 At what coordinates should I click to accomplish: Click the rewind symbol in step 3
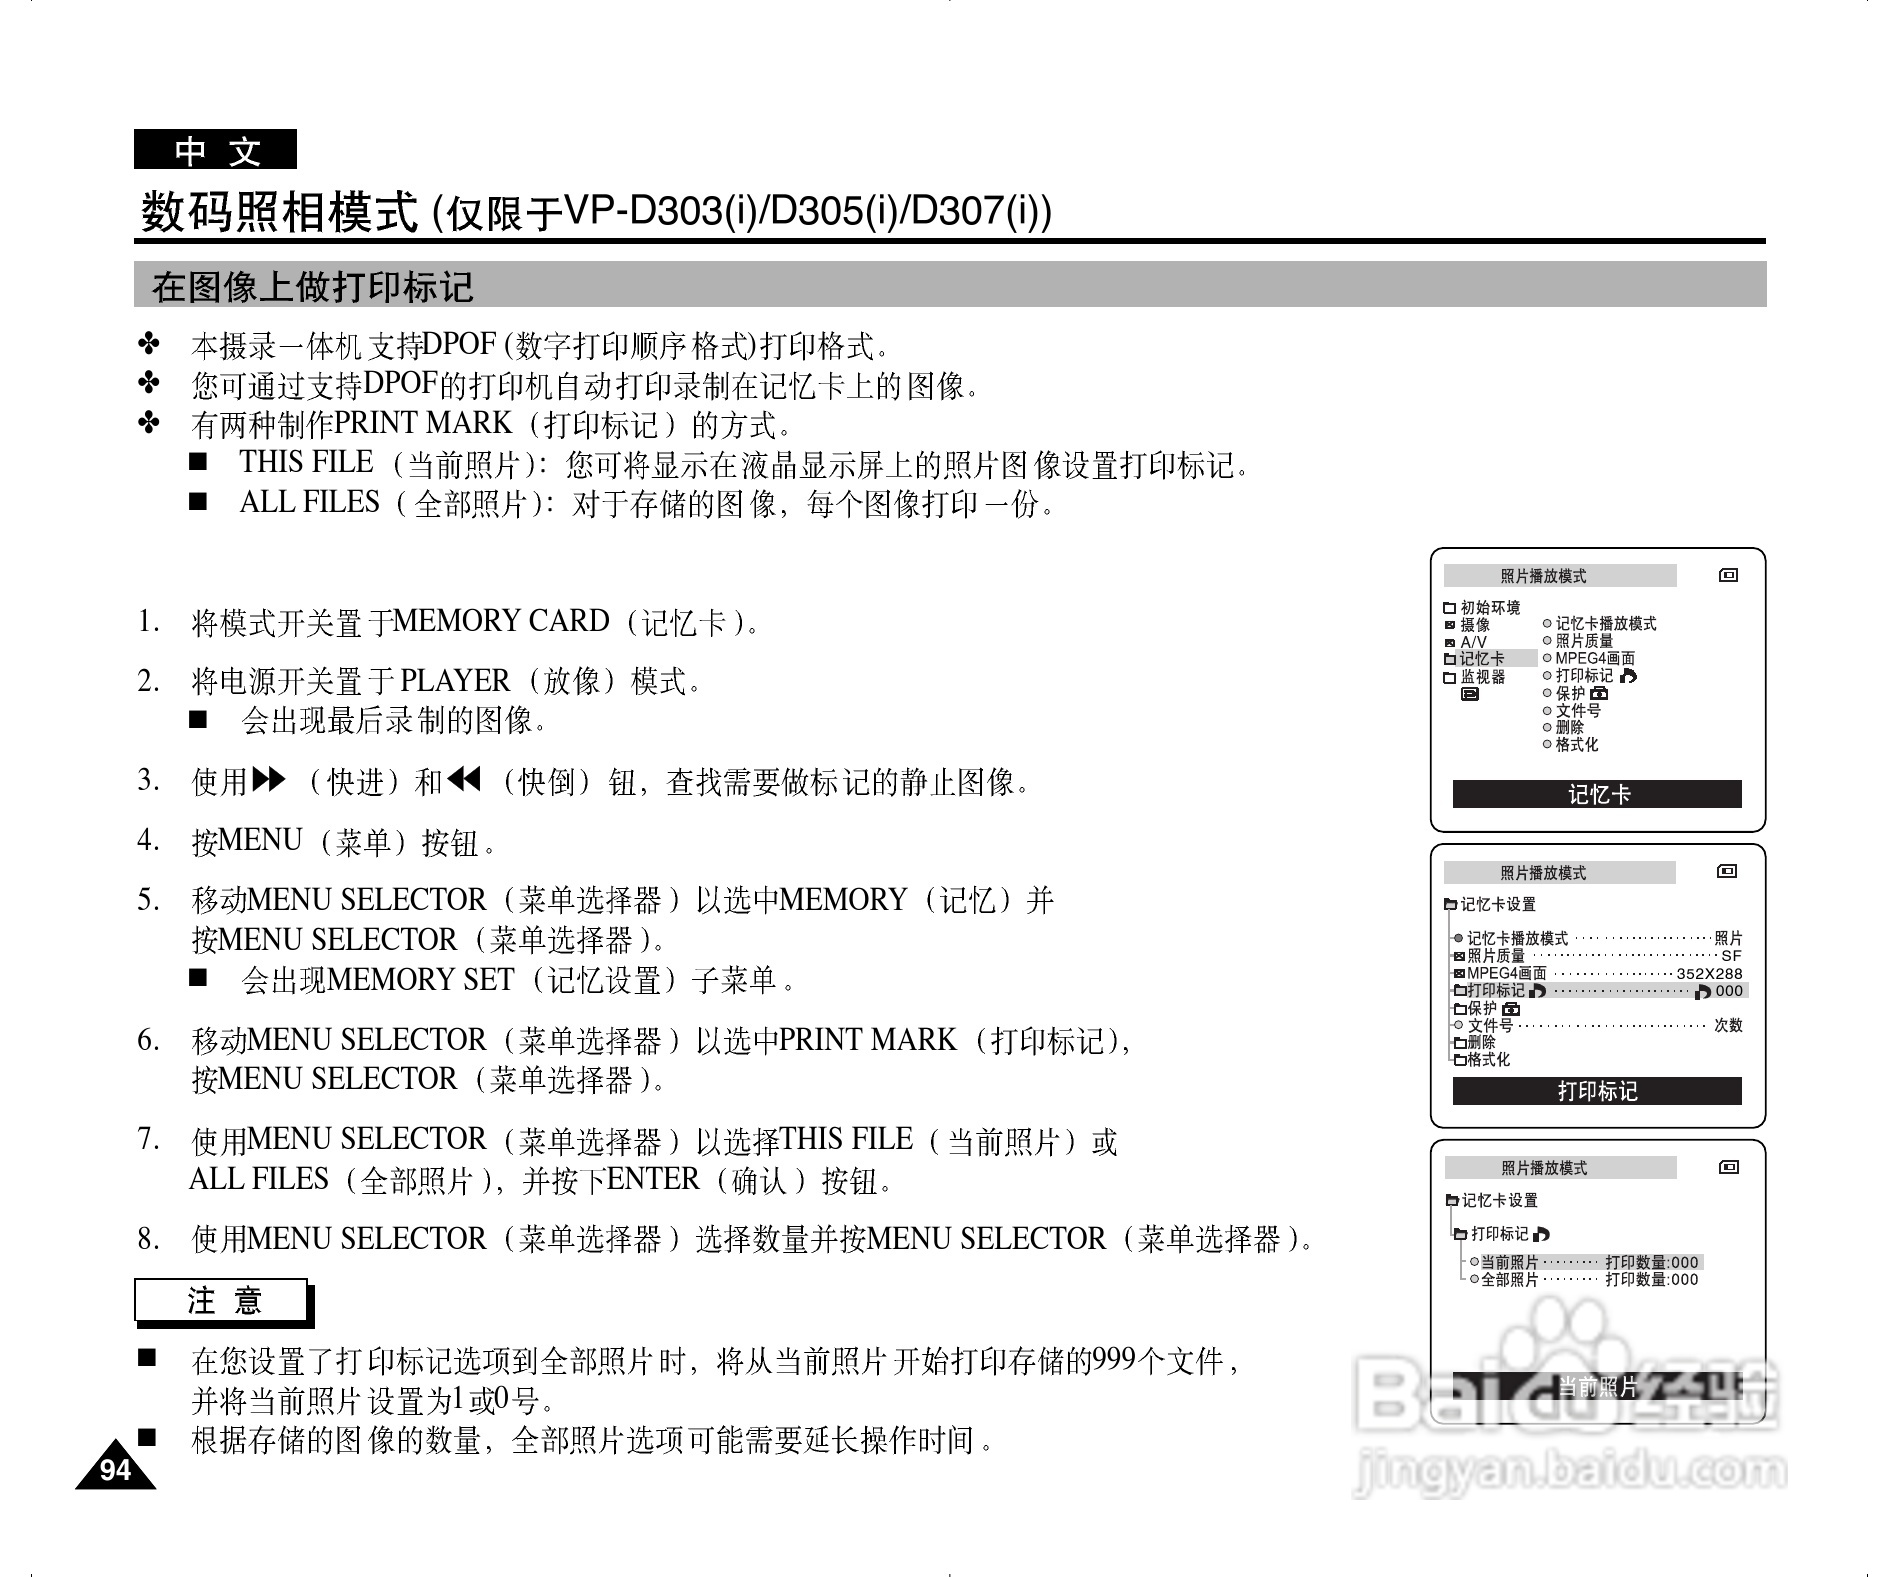coord(463,779)
